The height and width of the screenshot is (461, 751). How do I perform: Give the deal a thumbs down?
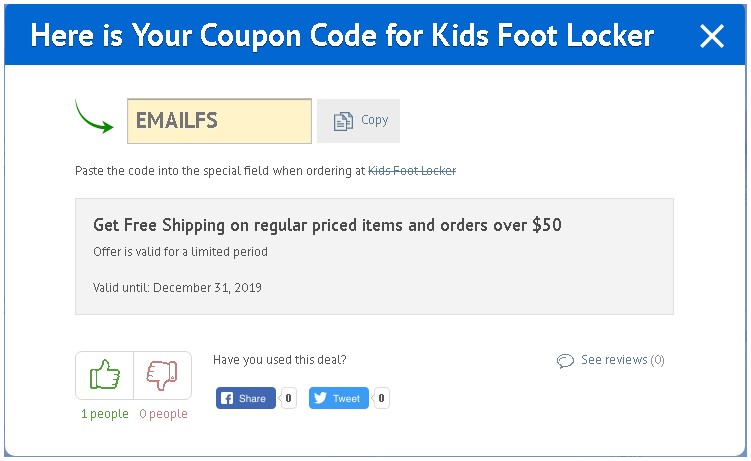[x=162, y=376]
